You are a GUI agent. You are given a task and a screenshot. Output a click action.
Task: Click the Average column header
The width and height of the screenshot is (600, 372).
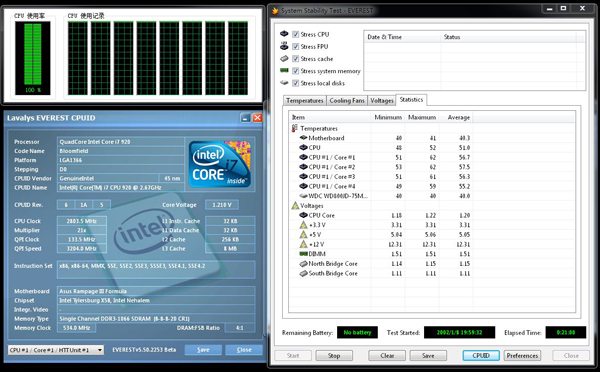(x=458, y=117)
